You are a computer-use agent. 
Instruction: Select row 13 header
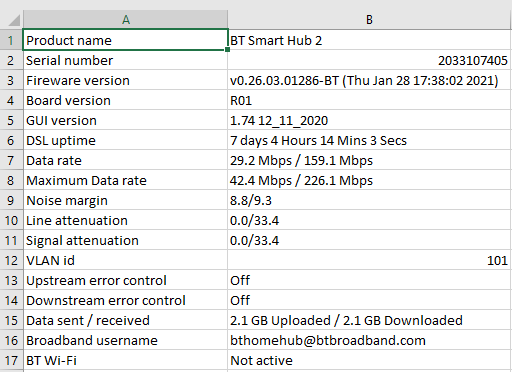point(11,280)
